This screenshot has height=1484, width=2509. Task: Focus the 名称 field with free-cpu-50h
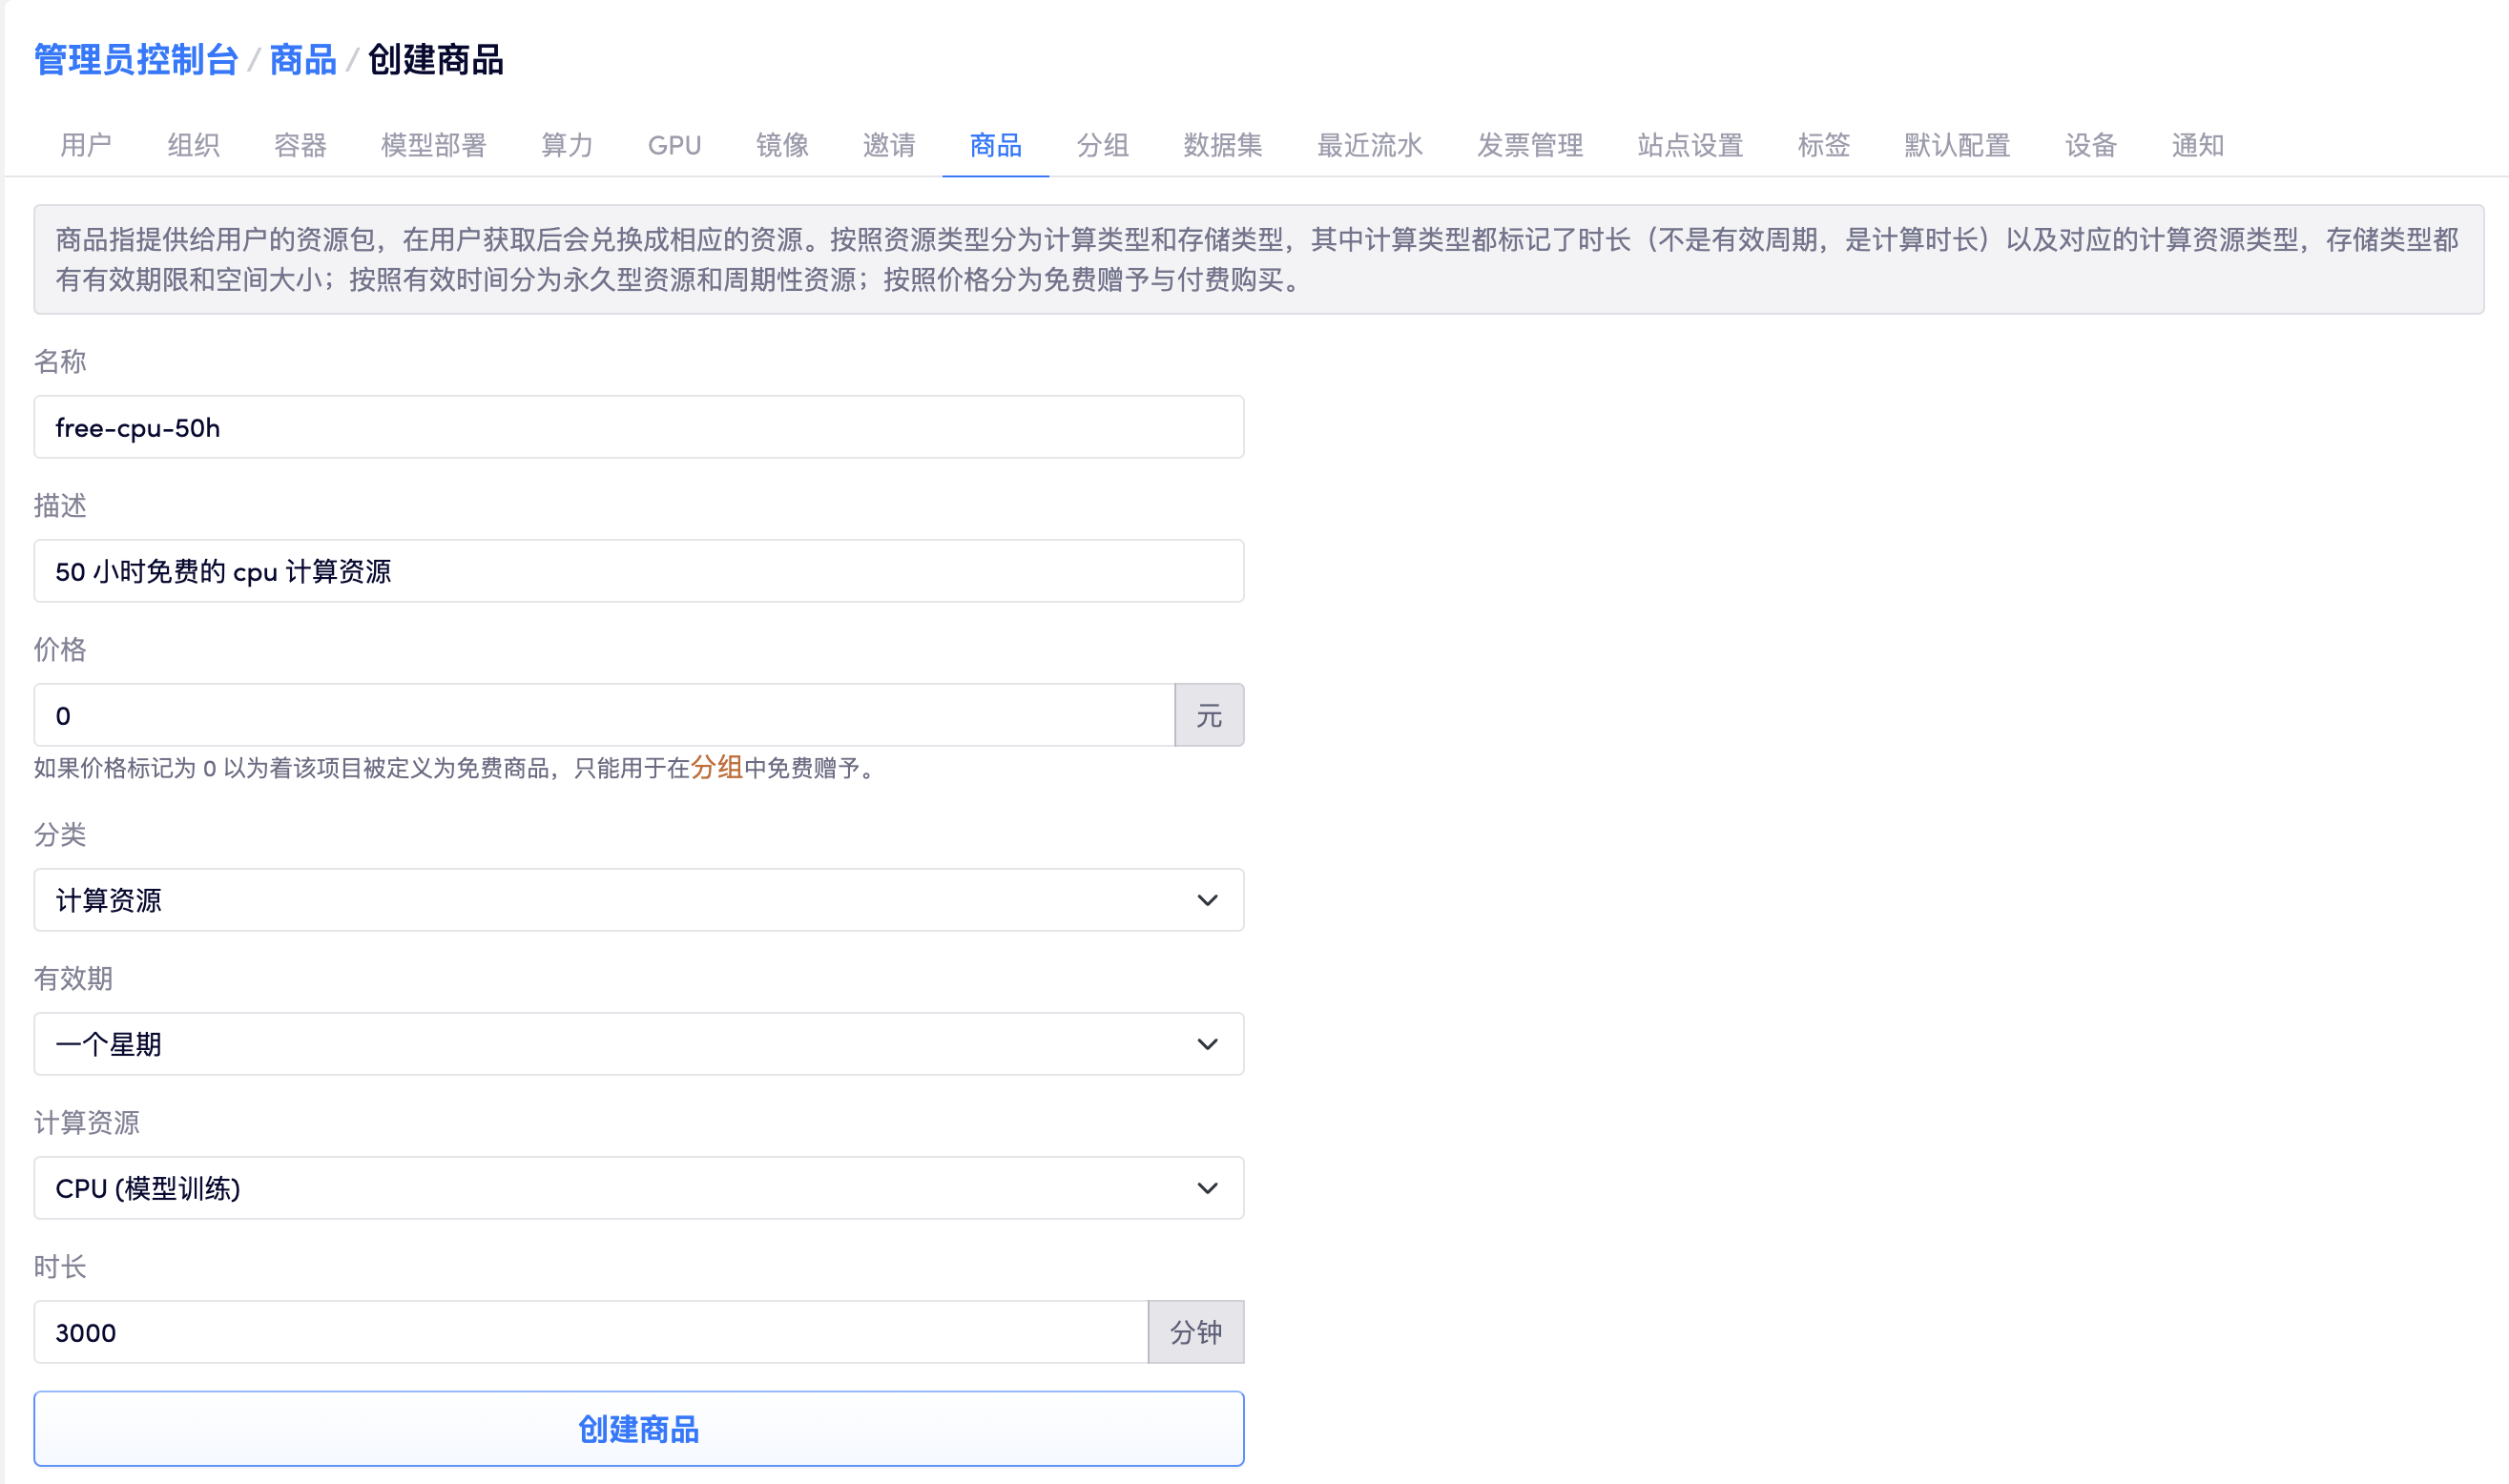click(x=638, y=428)
